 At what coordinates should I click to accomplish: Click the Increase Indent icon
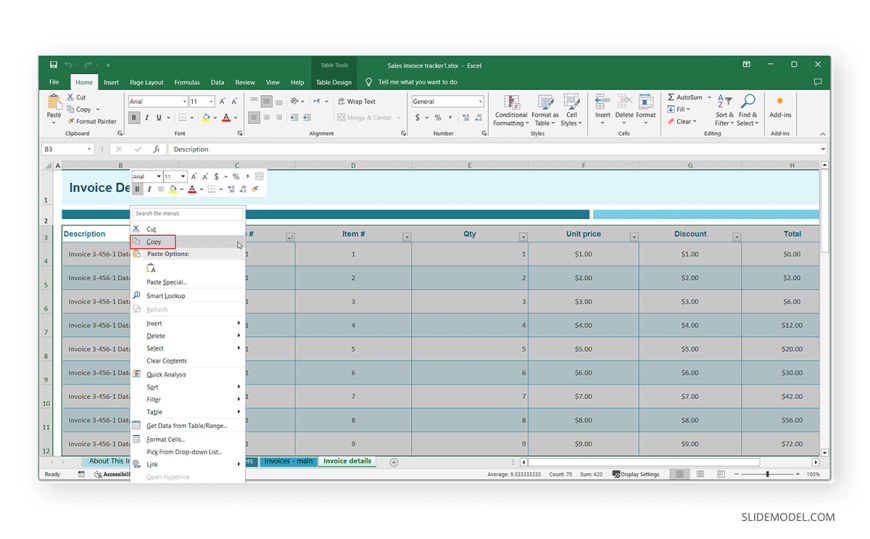click(306, 118)
